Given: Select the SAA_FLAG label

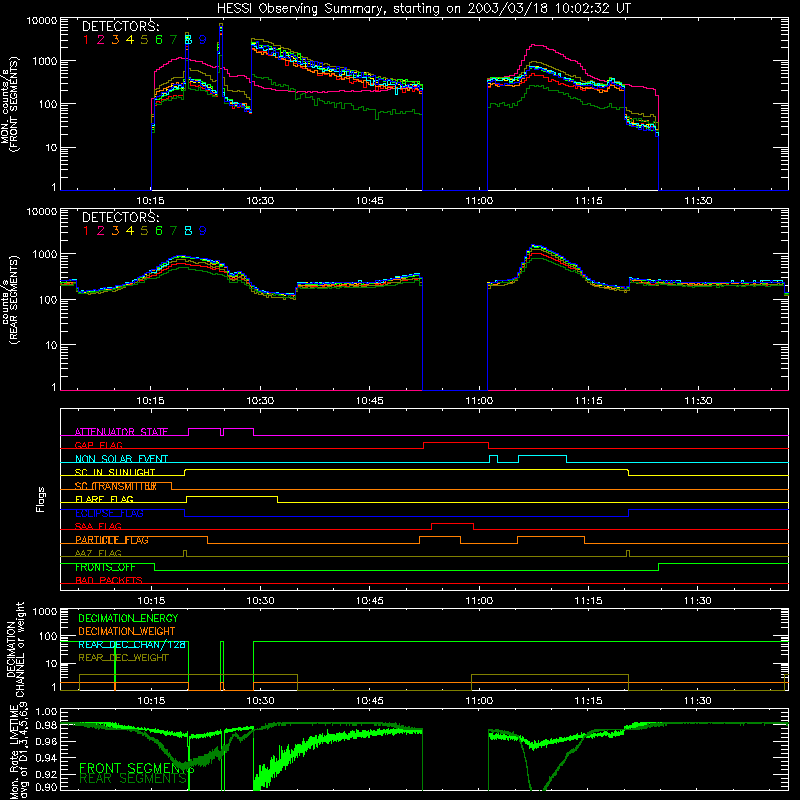Looking at the screenshot, I should (x=98, y=527).
